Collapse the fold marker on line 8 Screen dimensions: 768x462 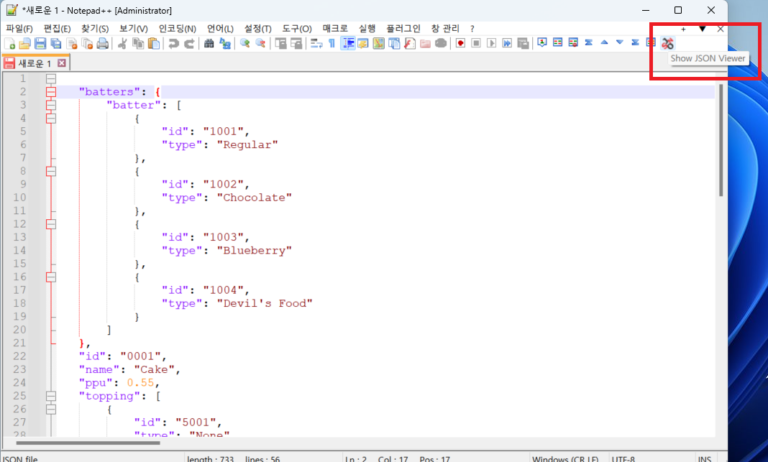coord(51,171)
